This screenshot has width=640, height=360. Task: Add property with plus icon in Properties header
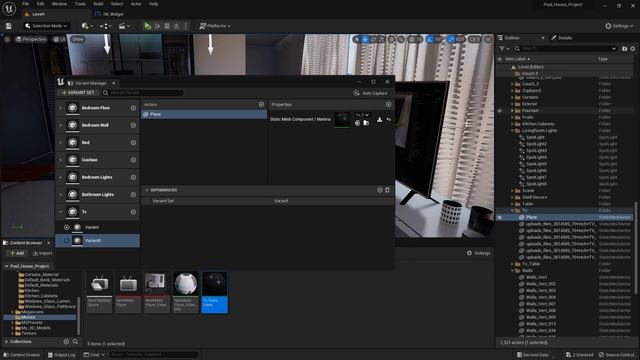pyautogui.click(x=389, y=104)
